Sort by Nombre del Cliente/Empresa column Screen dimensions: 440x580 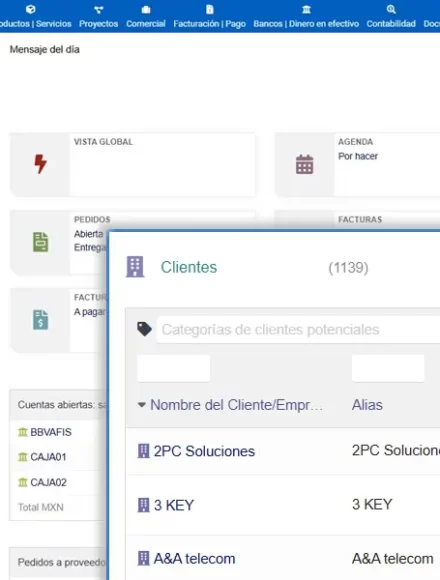point(236,405)
